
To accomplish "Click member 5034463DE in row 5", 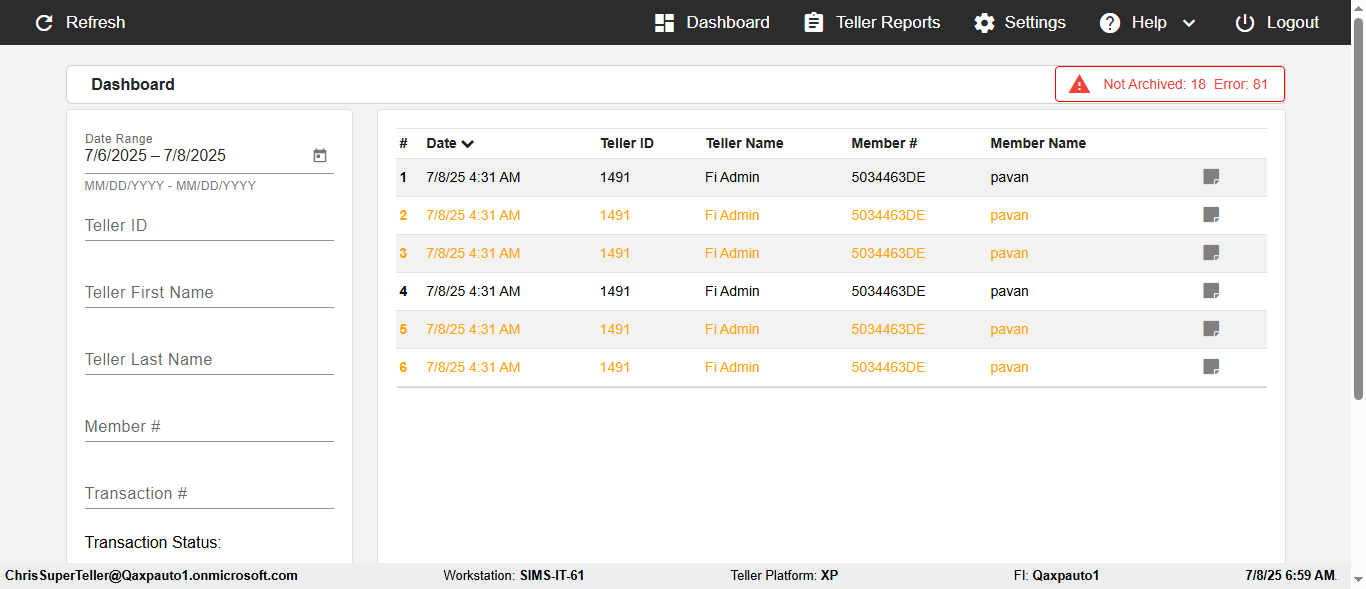I will [888, 329].
